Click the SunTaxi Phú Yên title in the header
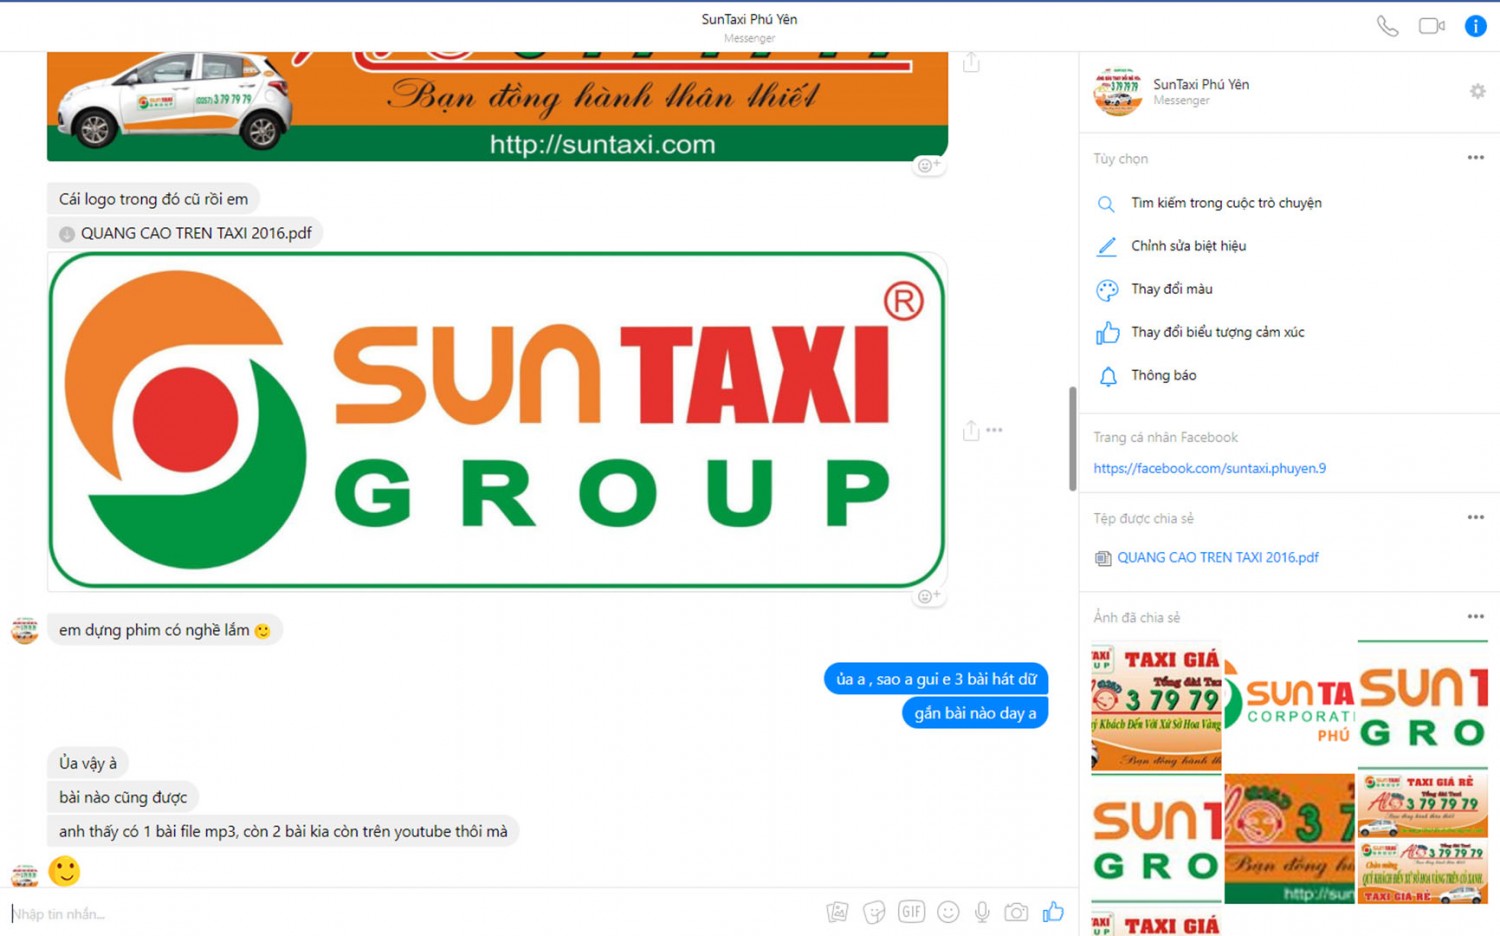The width and height of the screenshot is (1500, 936). 749,19
